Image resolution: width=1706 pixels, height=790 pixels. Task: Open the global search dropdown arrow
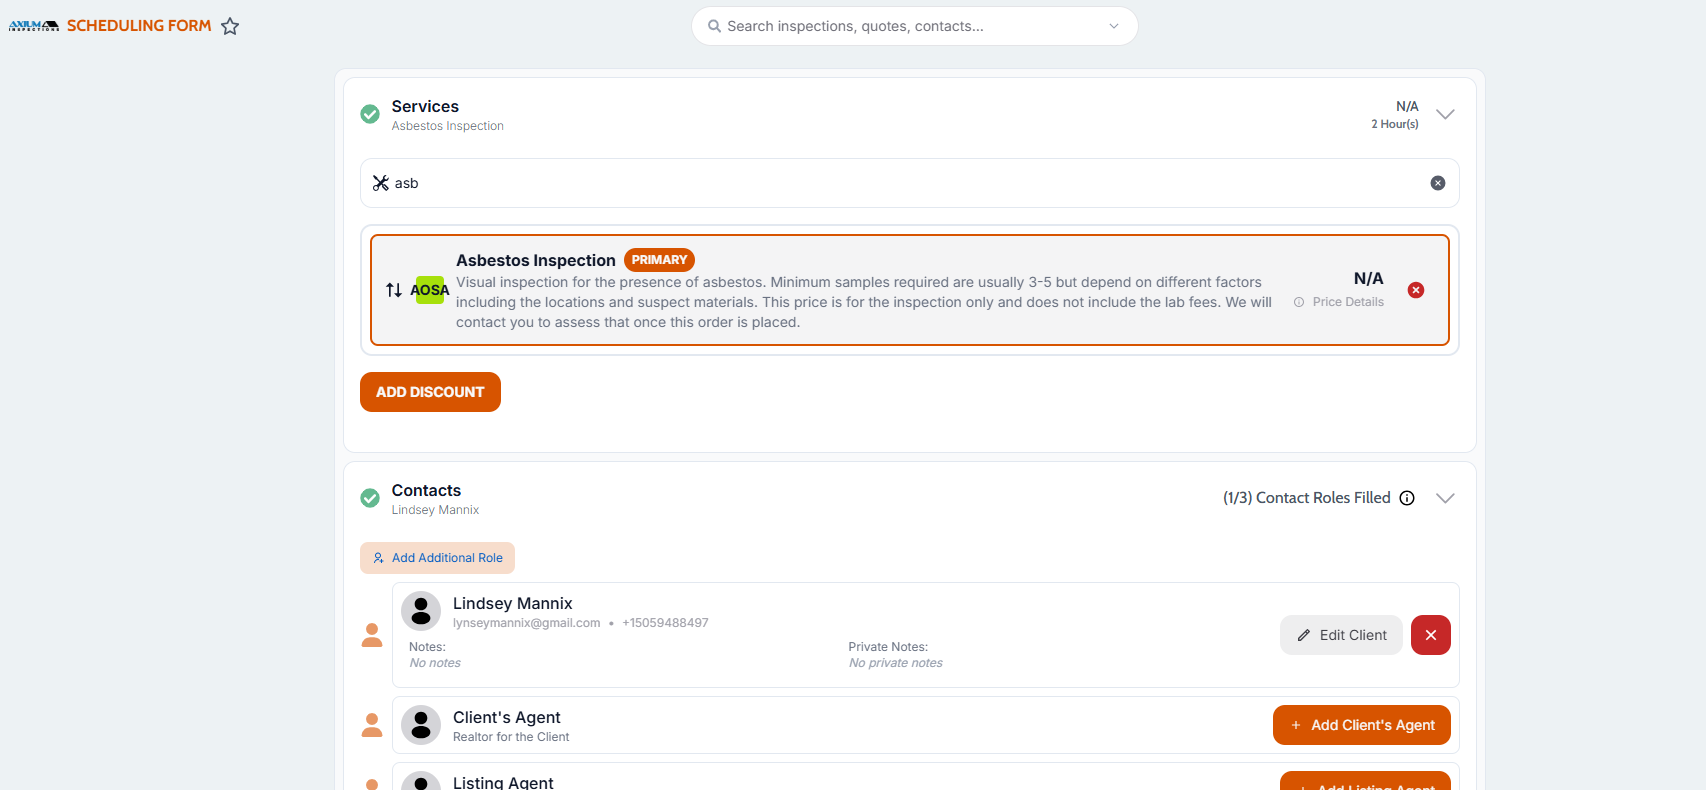(x=1114, y=26)
